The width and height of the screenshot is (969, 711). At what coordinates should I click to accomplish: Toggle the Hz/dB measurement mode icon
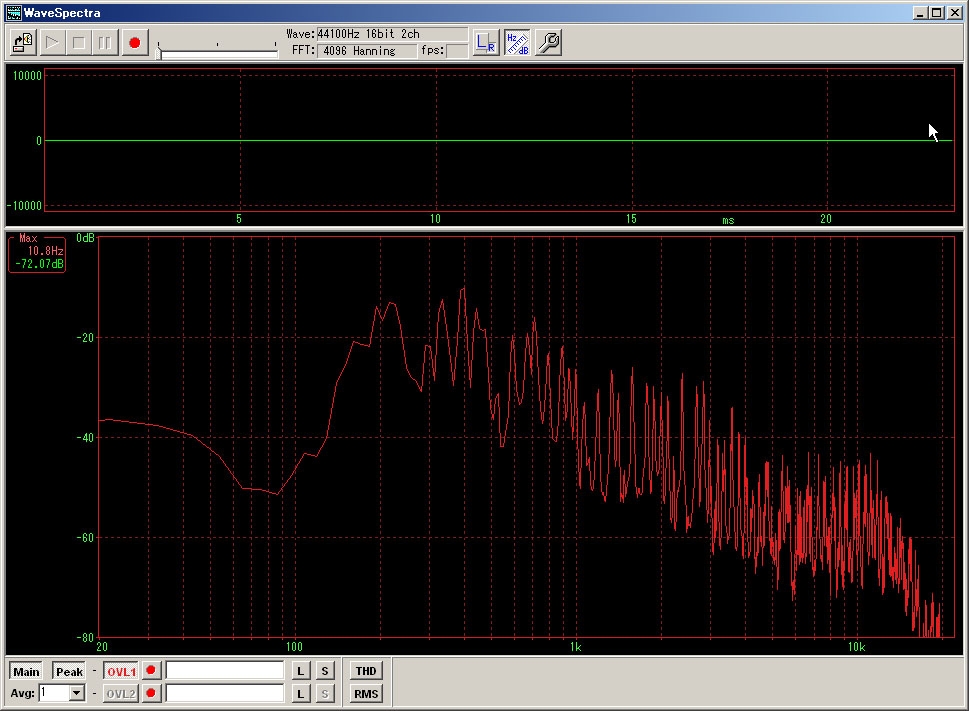pos(517,43)
